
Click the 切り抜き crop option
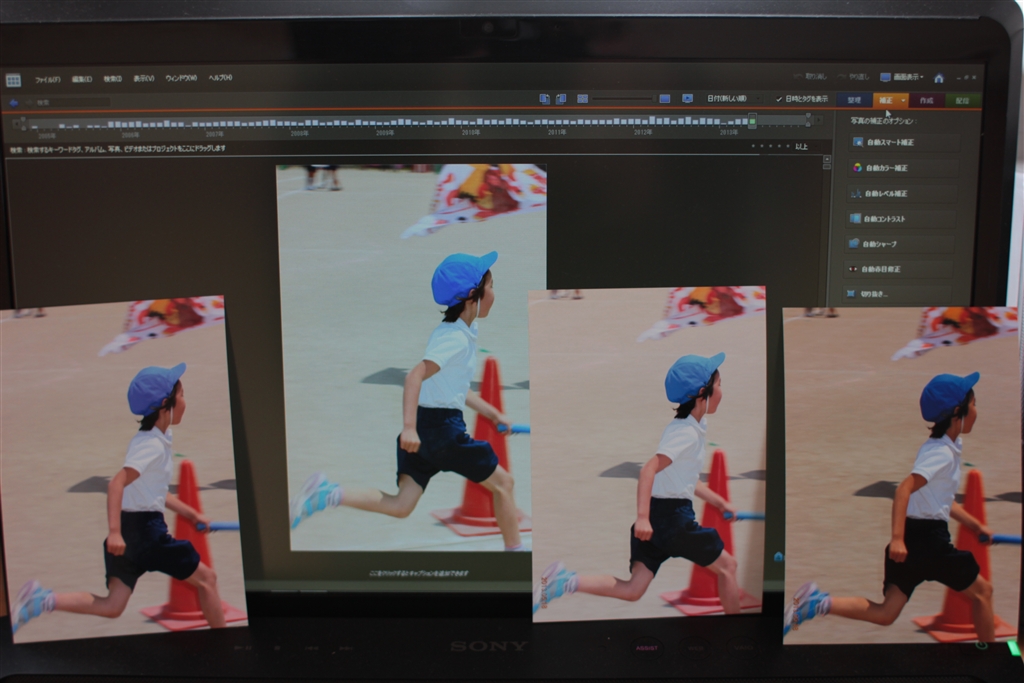pos(895,294)
